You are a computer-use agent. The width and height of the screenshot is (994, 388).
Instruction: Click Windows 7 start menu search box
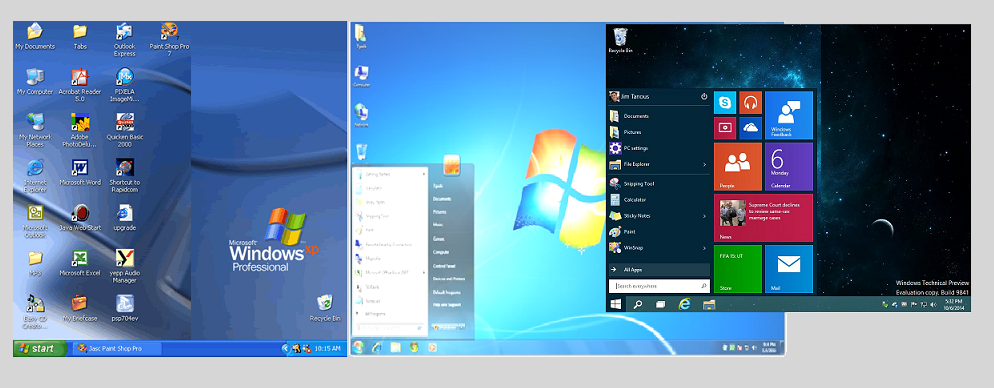tap(390, 328)
